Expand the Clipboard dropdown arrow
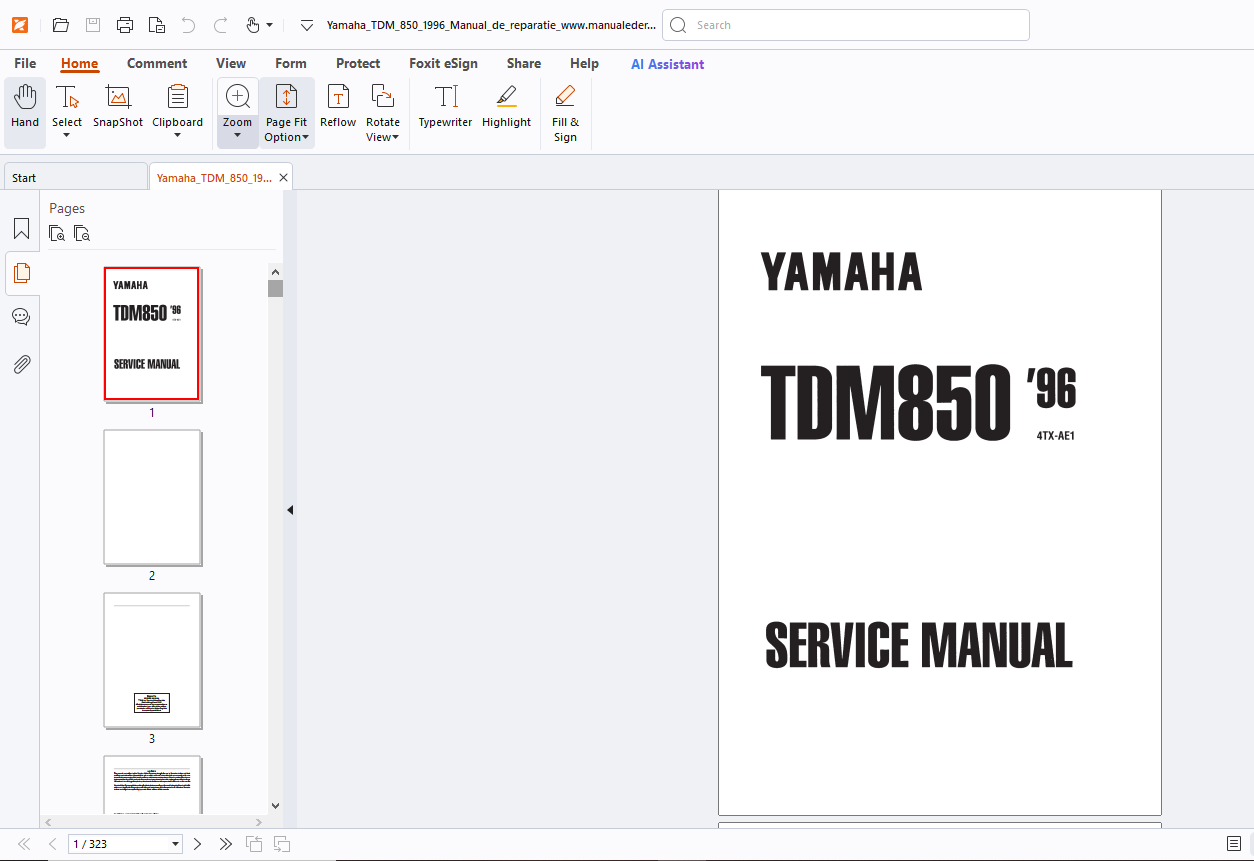 click(x=177, y=135)
